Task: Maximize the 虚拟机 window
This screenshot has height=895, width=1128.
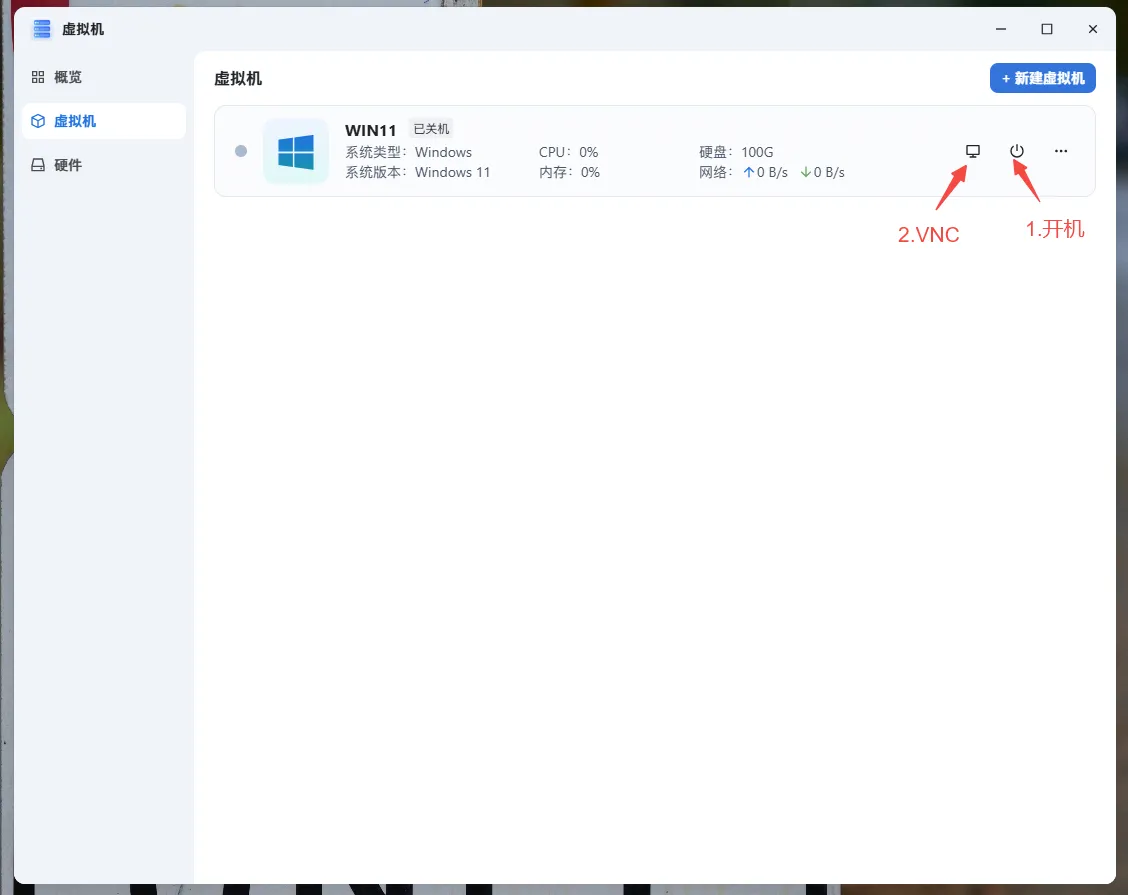Action: pyautogui.click(x=1046, y=29)
